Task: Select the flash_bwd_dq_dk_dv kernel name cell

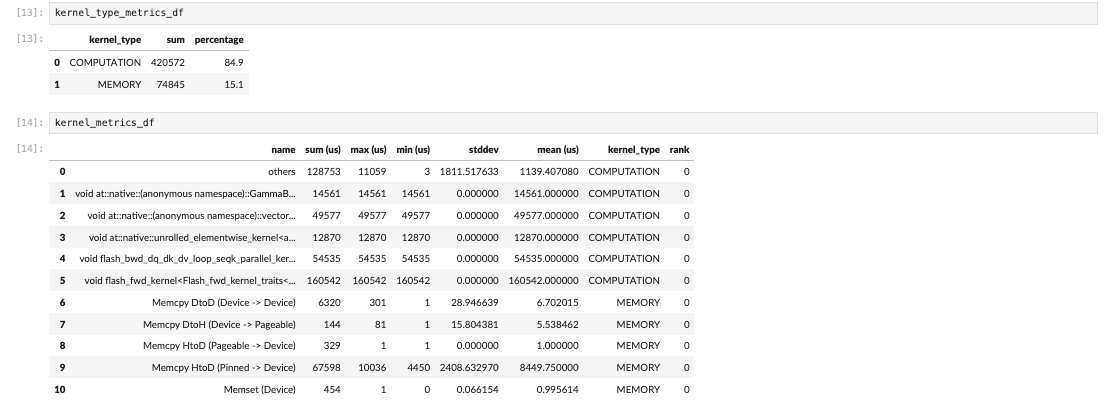Action: click(187, 259)
